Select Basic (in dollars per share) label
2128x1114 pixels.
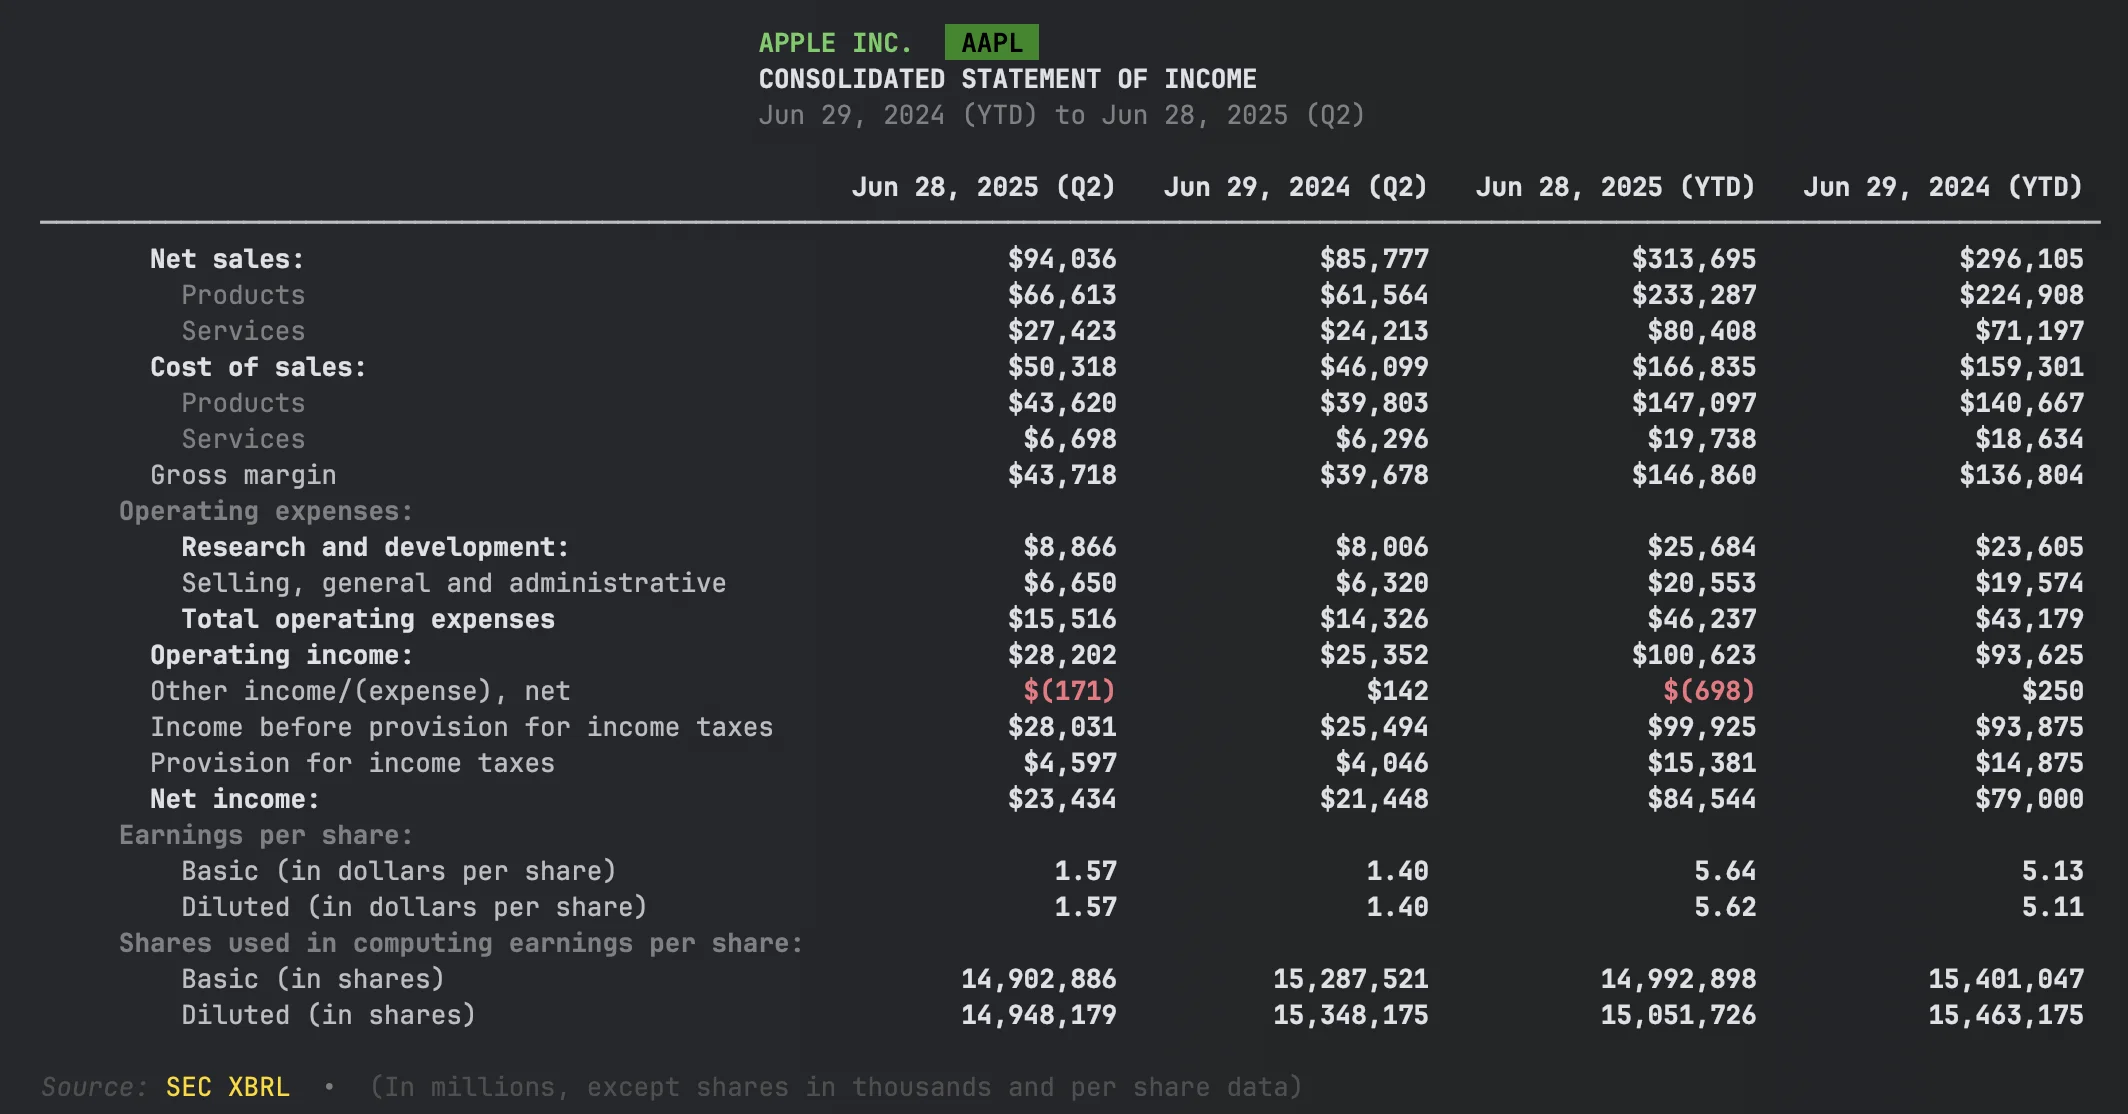click(x=399, y=871)
